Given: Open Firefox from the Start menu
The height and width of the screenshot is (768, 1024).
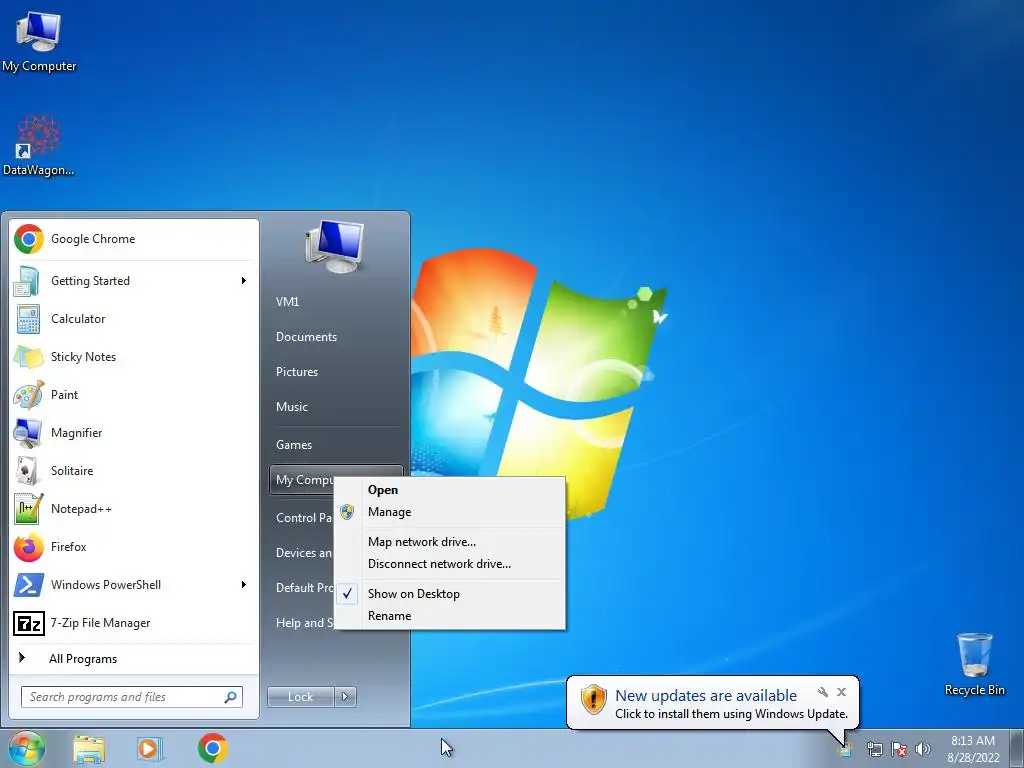Looking at the screenshot, I should click(x=134, y=547).
